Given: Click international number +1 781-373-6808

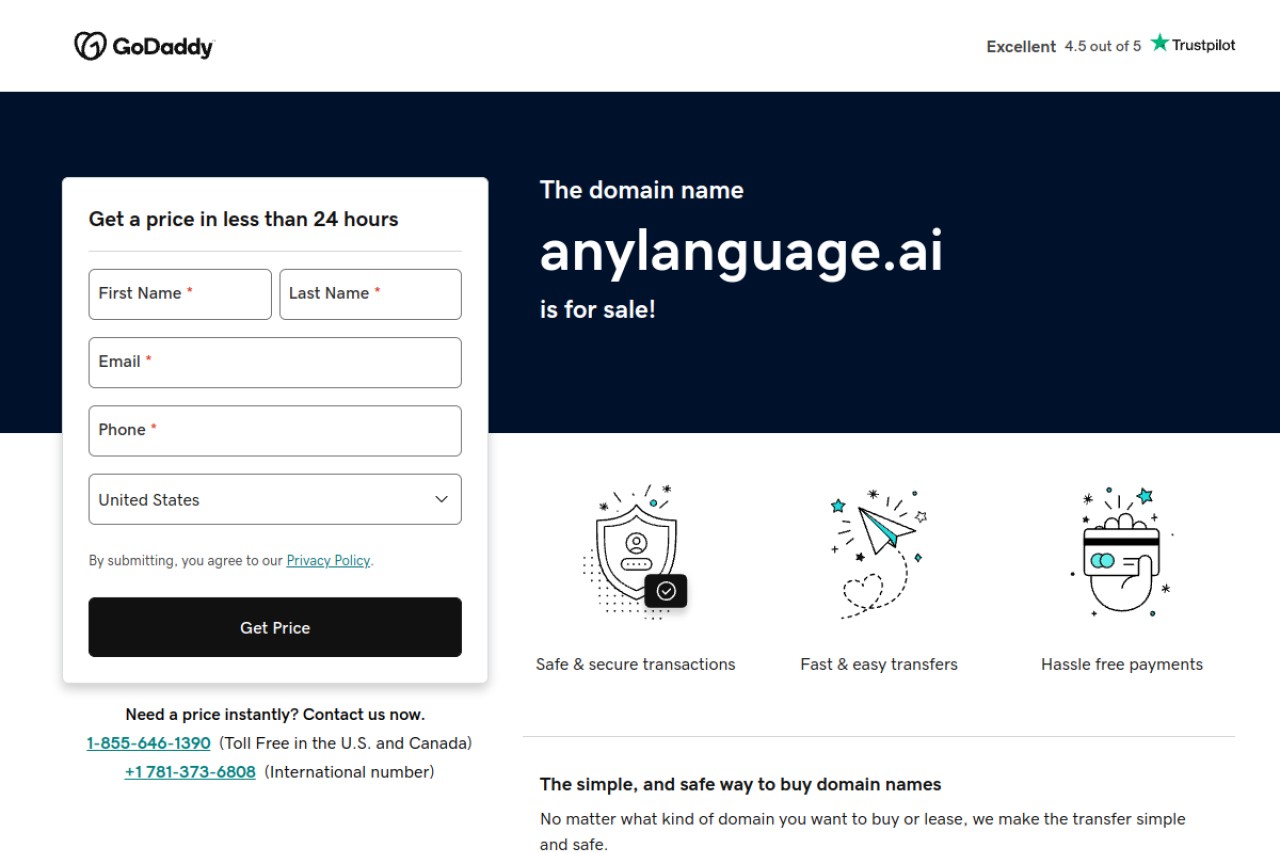Looking at the screenshot, I should pyautogui.click(x=190, y=772).
